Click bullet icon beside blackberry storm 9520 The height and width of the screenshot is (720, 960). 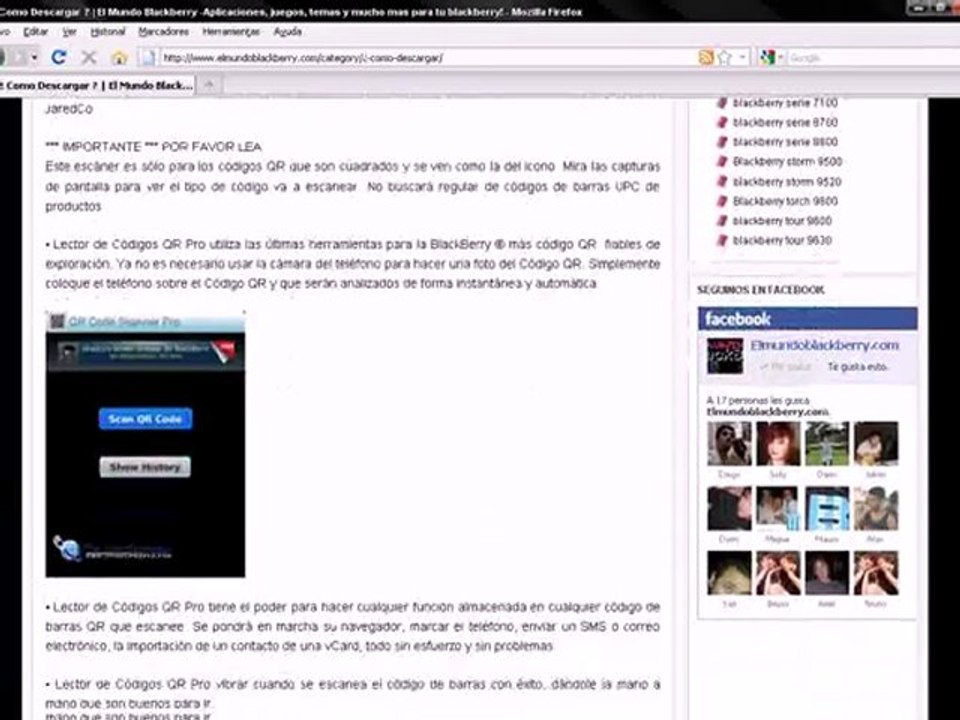pyautogui.click(x=722, y=182)
